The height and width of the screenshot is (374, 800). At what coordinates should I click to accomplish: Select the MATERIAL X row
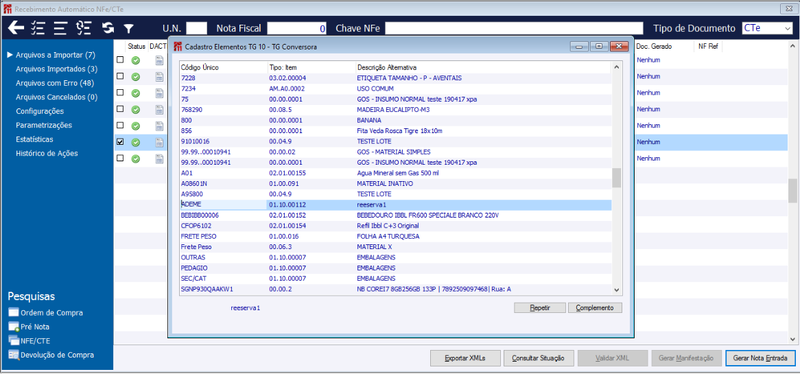(x=395, y=247)
